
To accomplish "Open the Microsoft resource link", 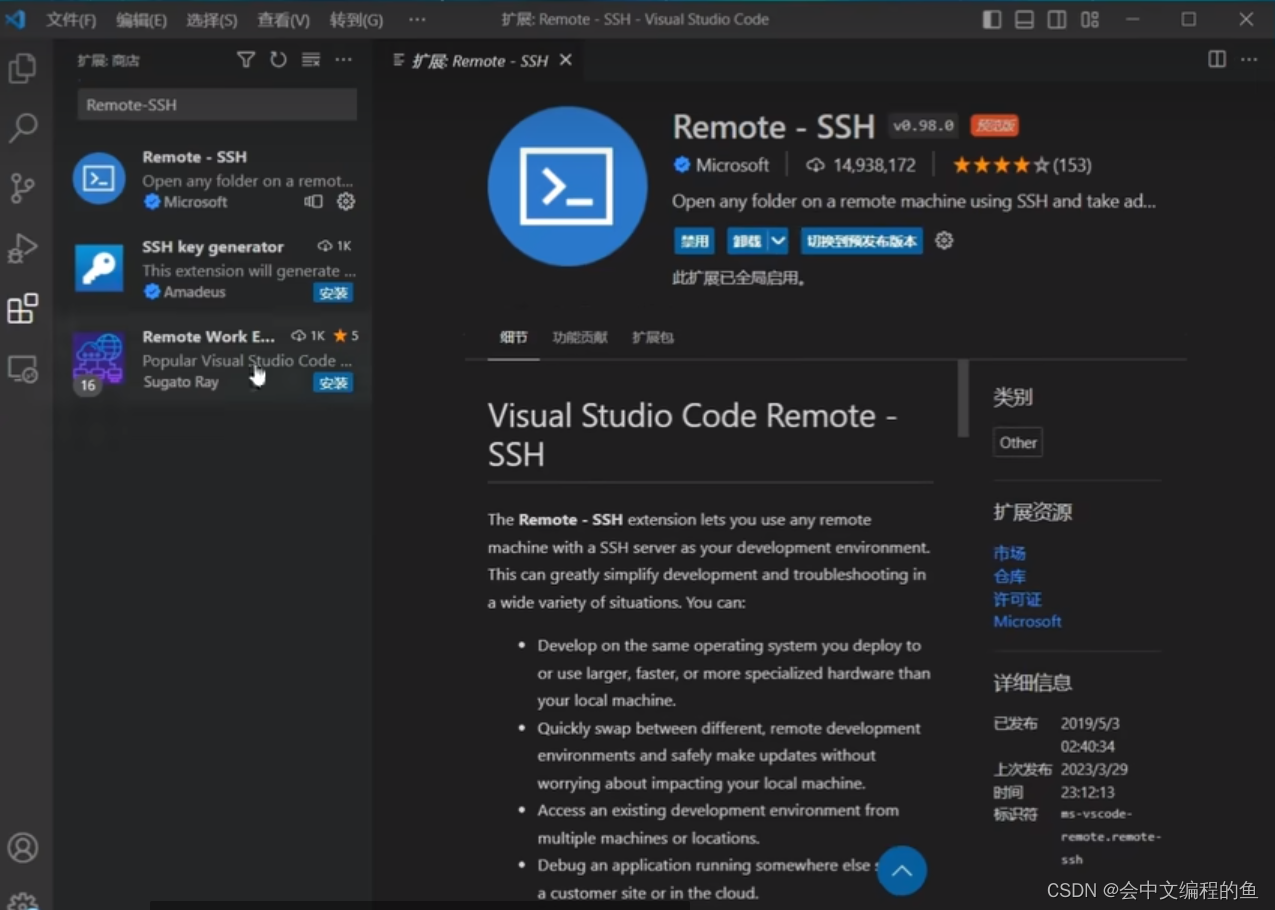I will click(1027, 621).
